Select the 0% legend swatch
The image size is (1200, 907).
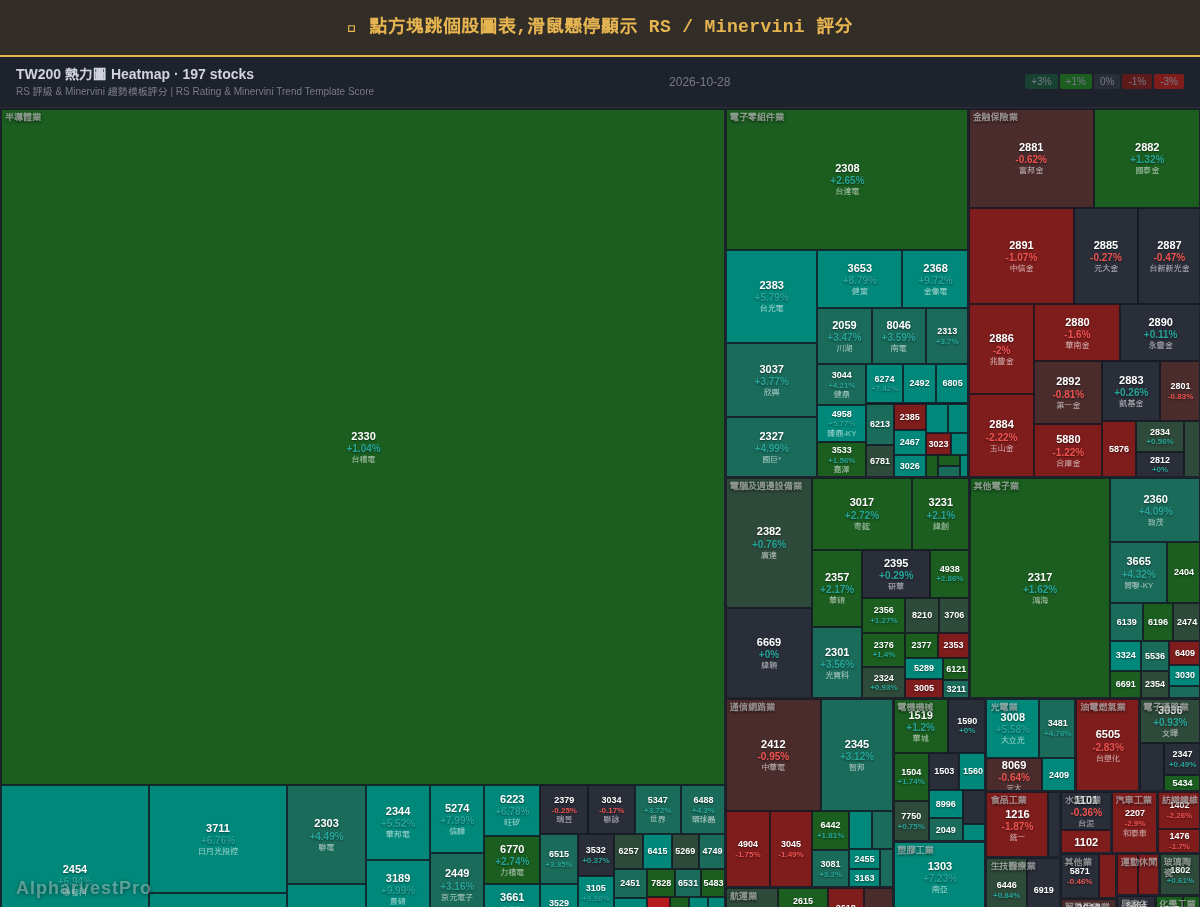(x=1107, y=82)
